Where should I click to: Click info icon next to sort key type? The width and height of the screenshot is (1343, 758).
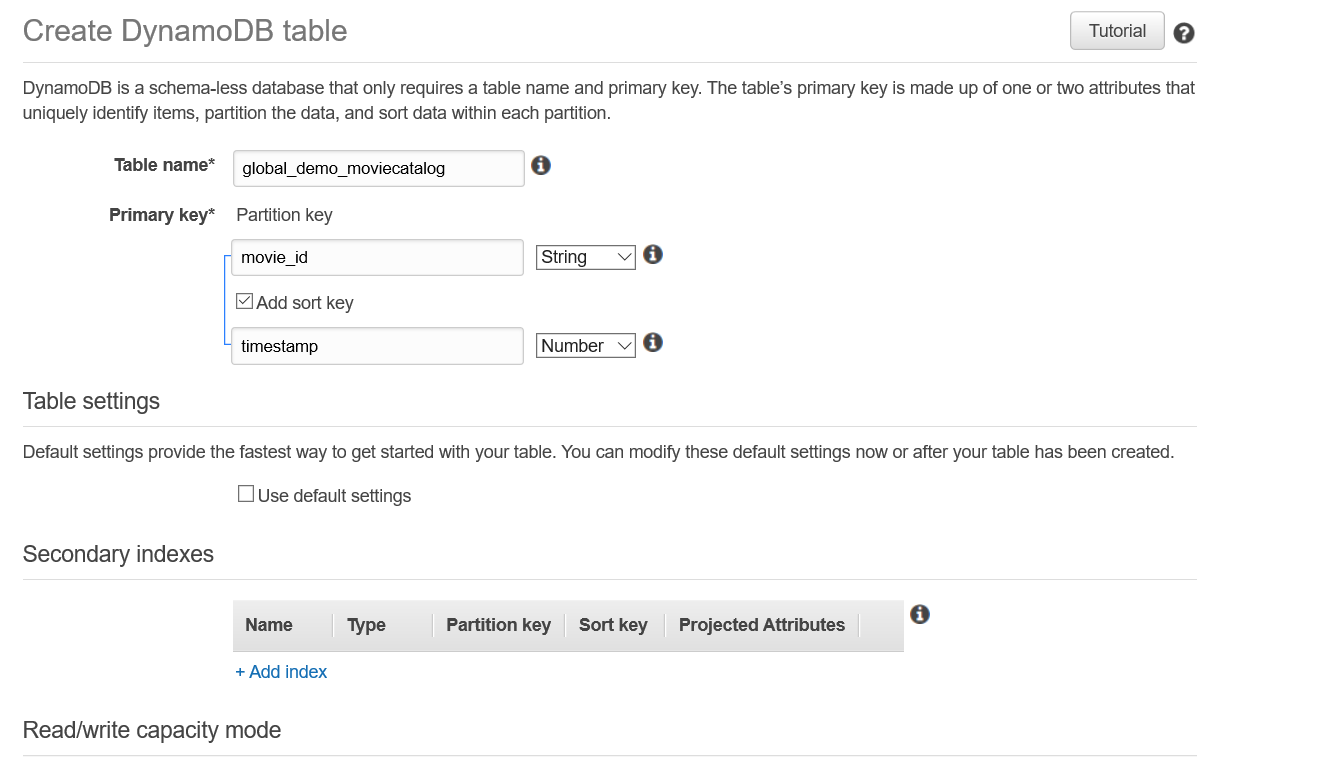click(653, 343)
